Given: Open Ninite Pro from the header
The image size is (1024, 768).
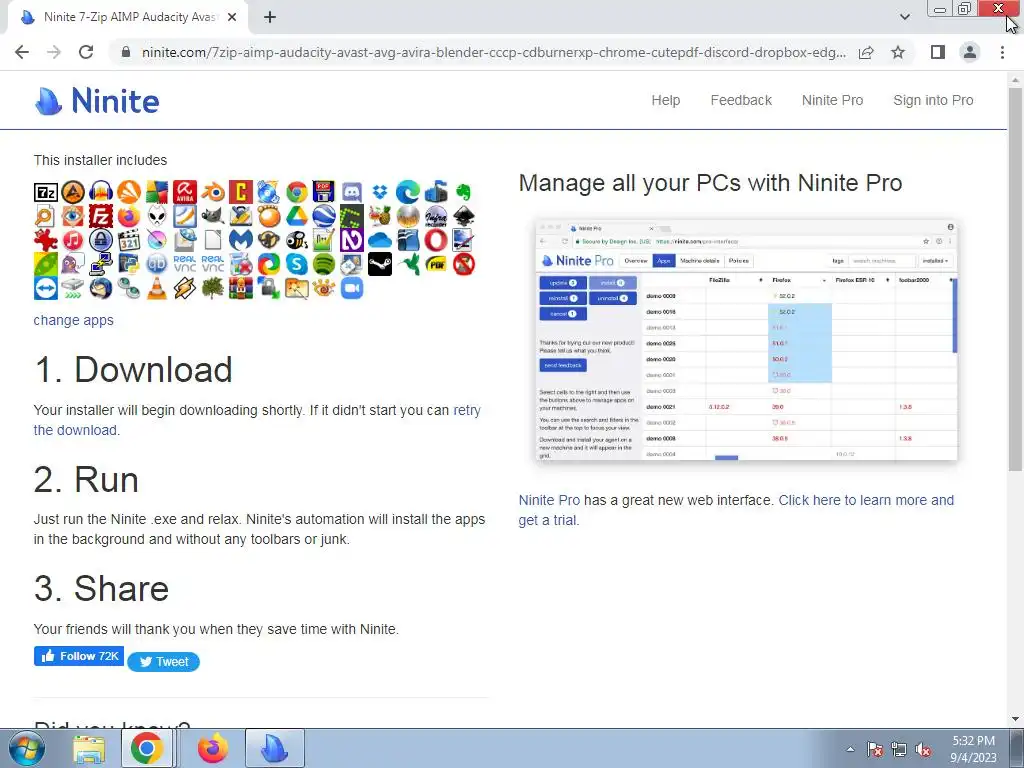Looking at the screenshot, I should coord(832,101).
